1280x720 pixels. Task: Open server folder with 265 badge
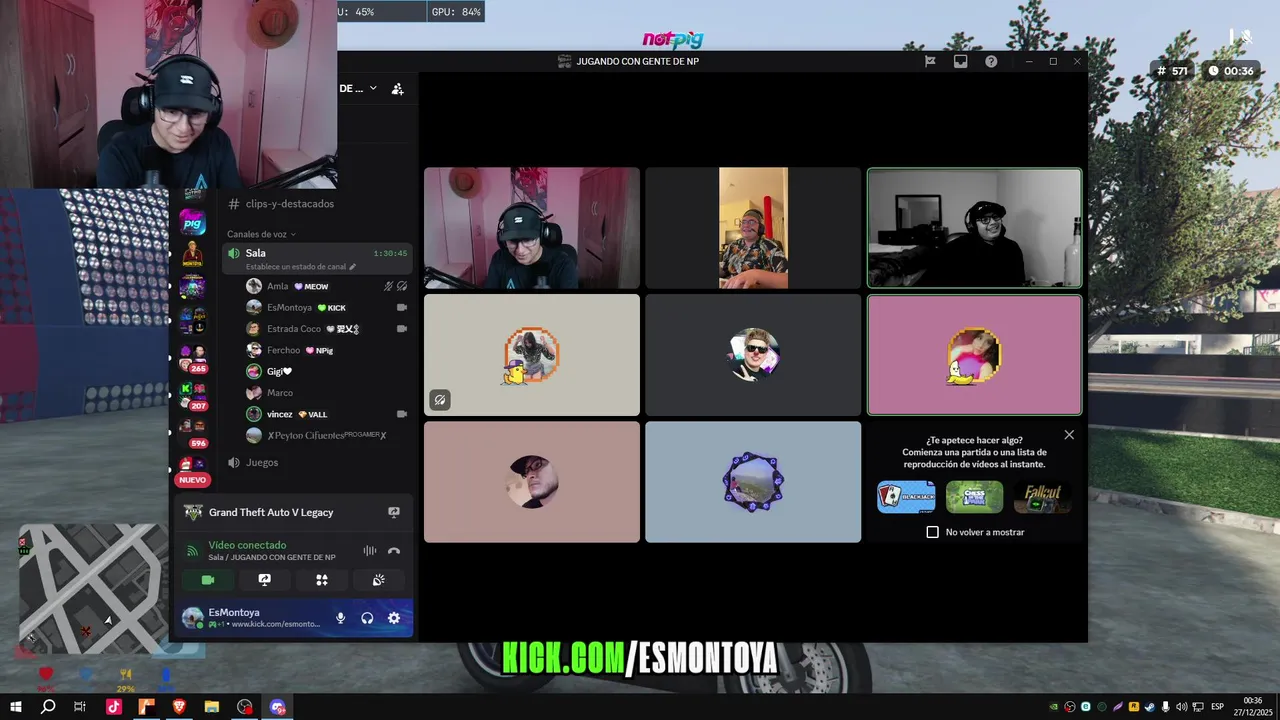click(193, 357)
